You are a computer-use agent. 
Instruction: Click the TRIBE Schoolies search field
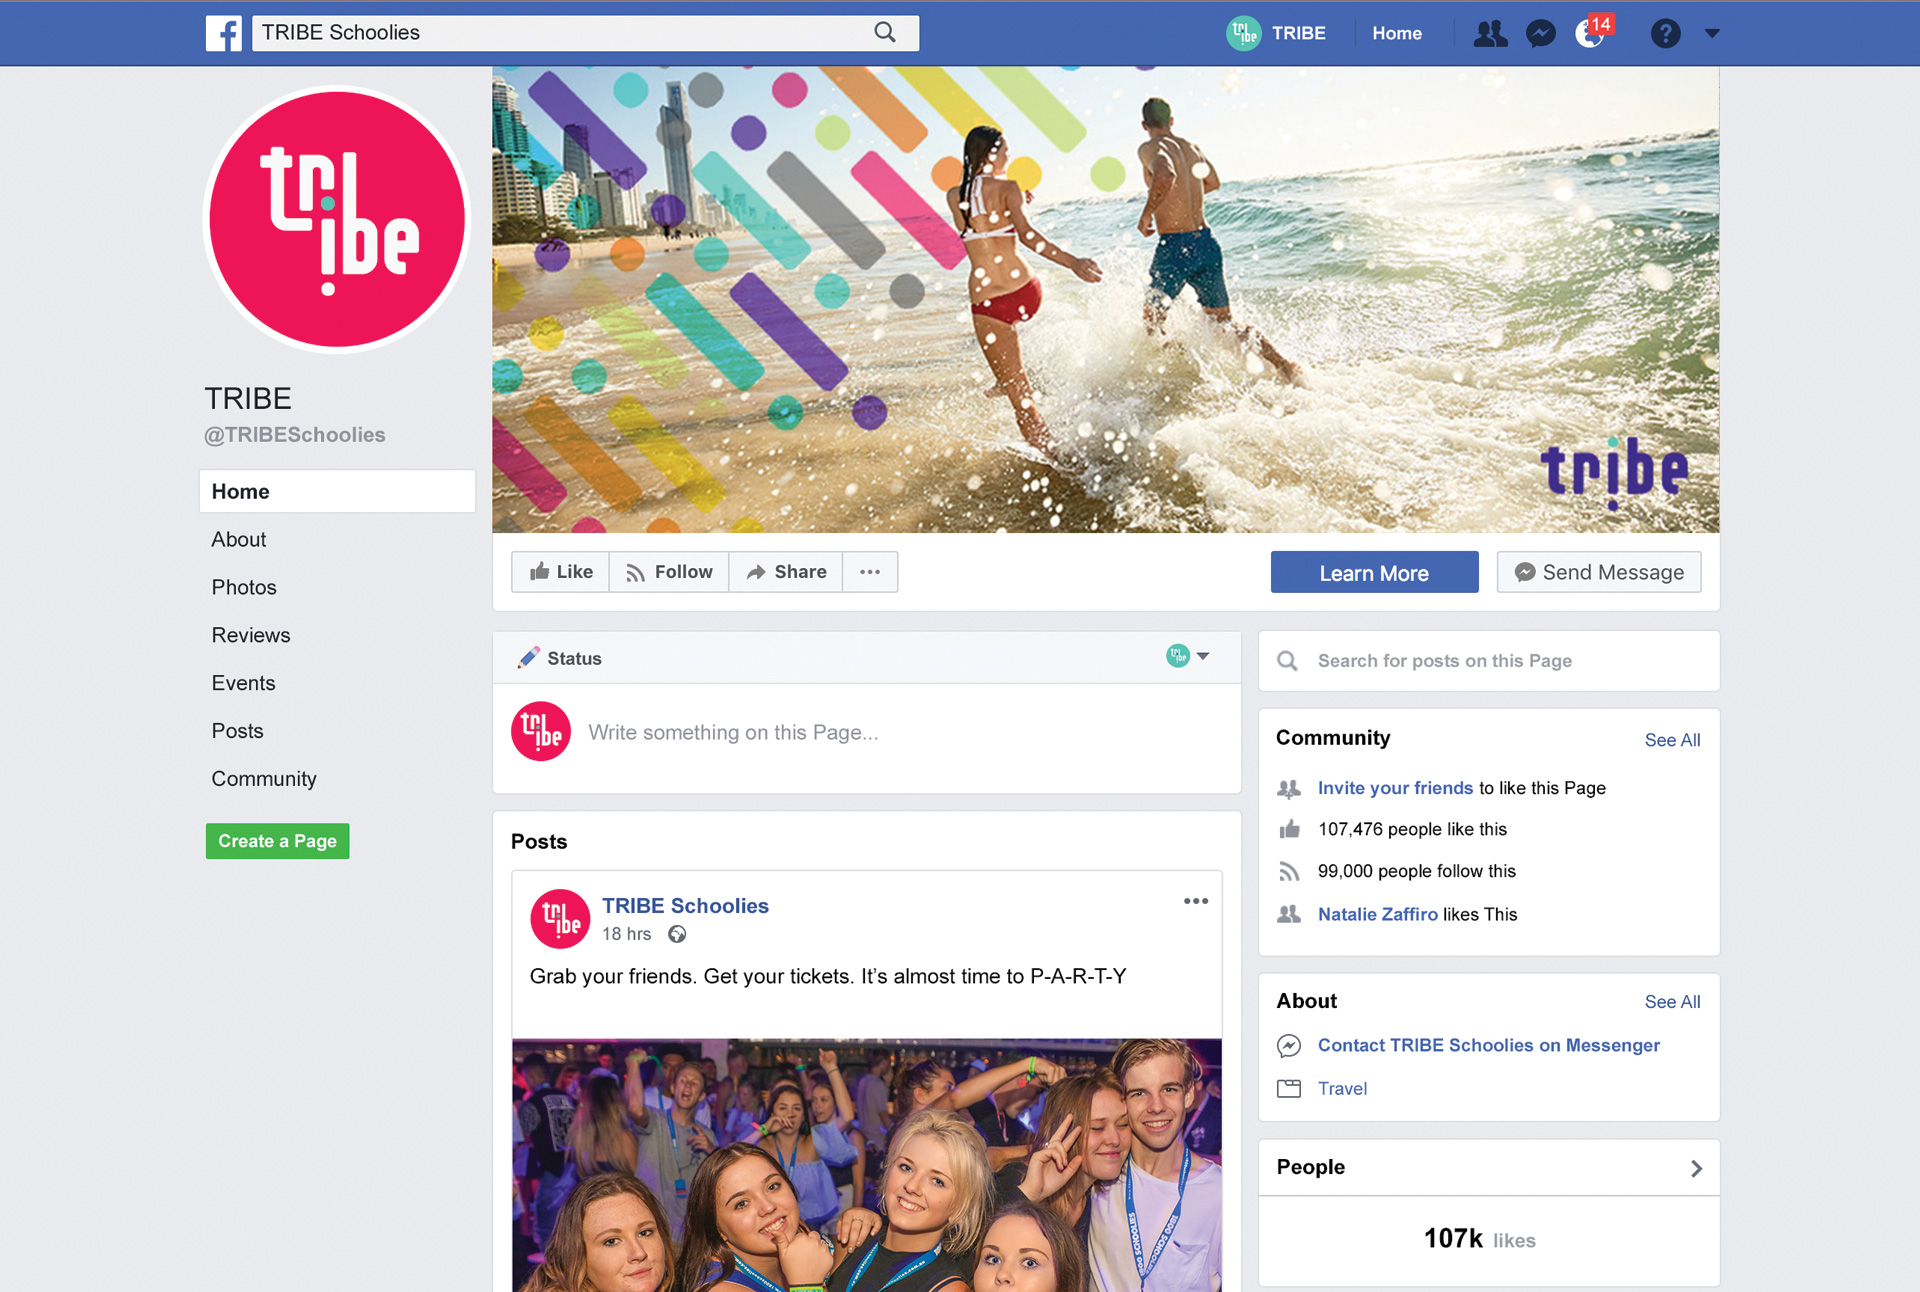tap(585, 33)
